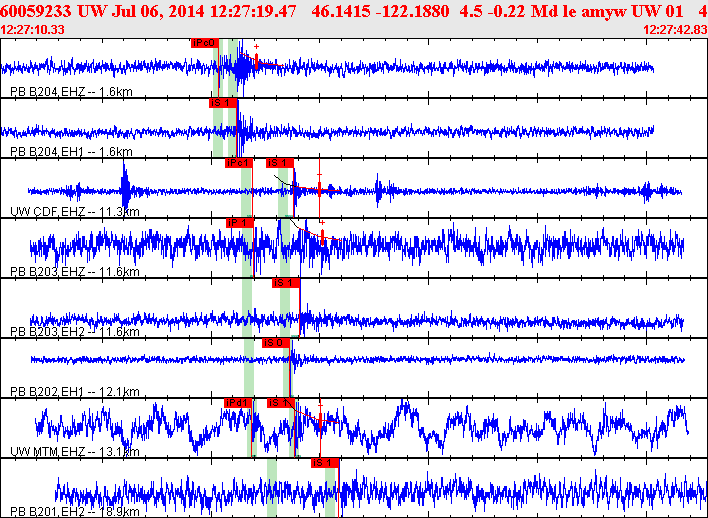Select the iS 1 pick on B203 EH2

(286, 282)
